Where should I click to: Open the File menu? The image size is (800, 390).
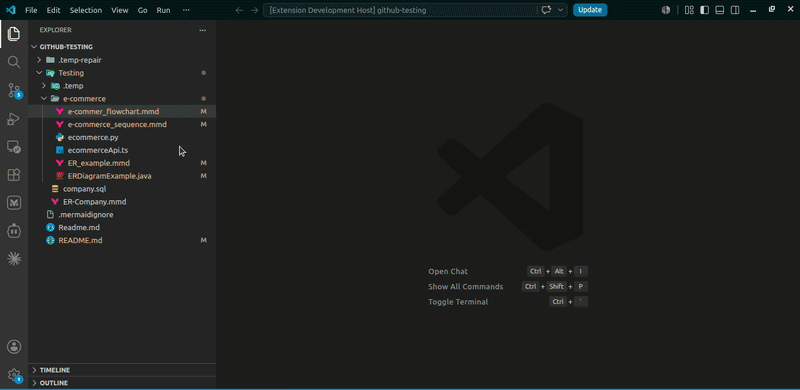coord(31,10)
